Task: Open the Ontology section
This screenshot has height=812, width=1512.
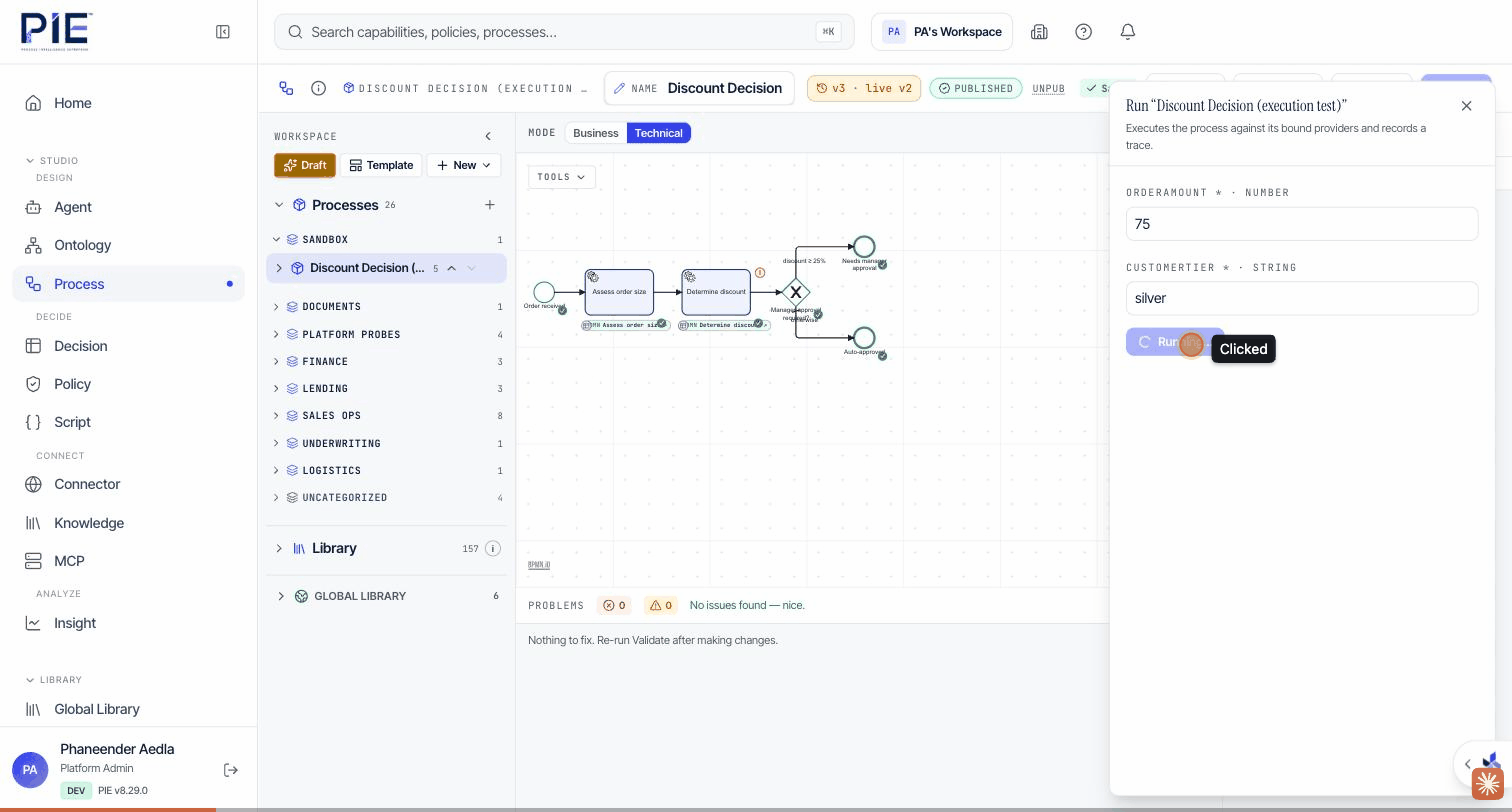Action: click(128, 245)
